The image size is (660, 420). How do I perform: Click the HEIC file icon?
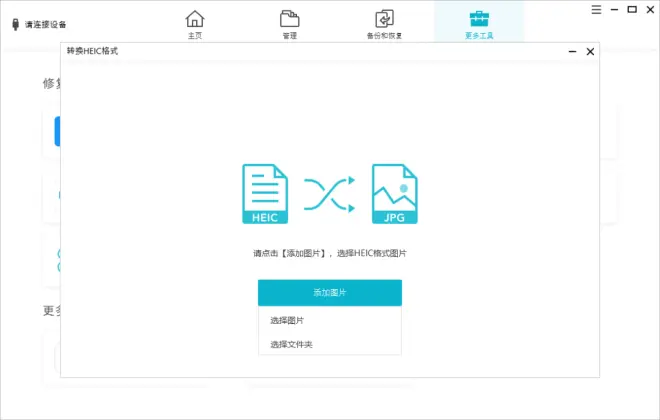coord(265,194)
